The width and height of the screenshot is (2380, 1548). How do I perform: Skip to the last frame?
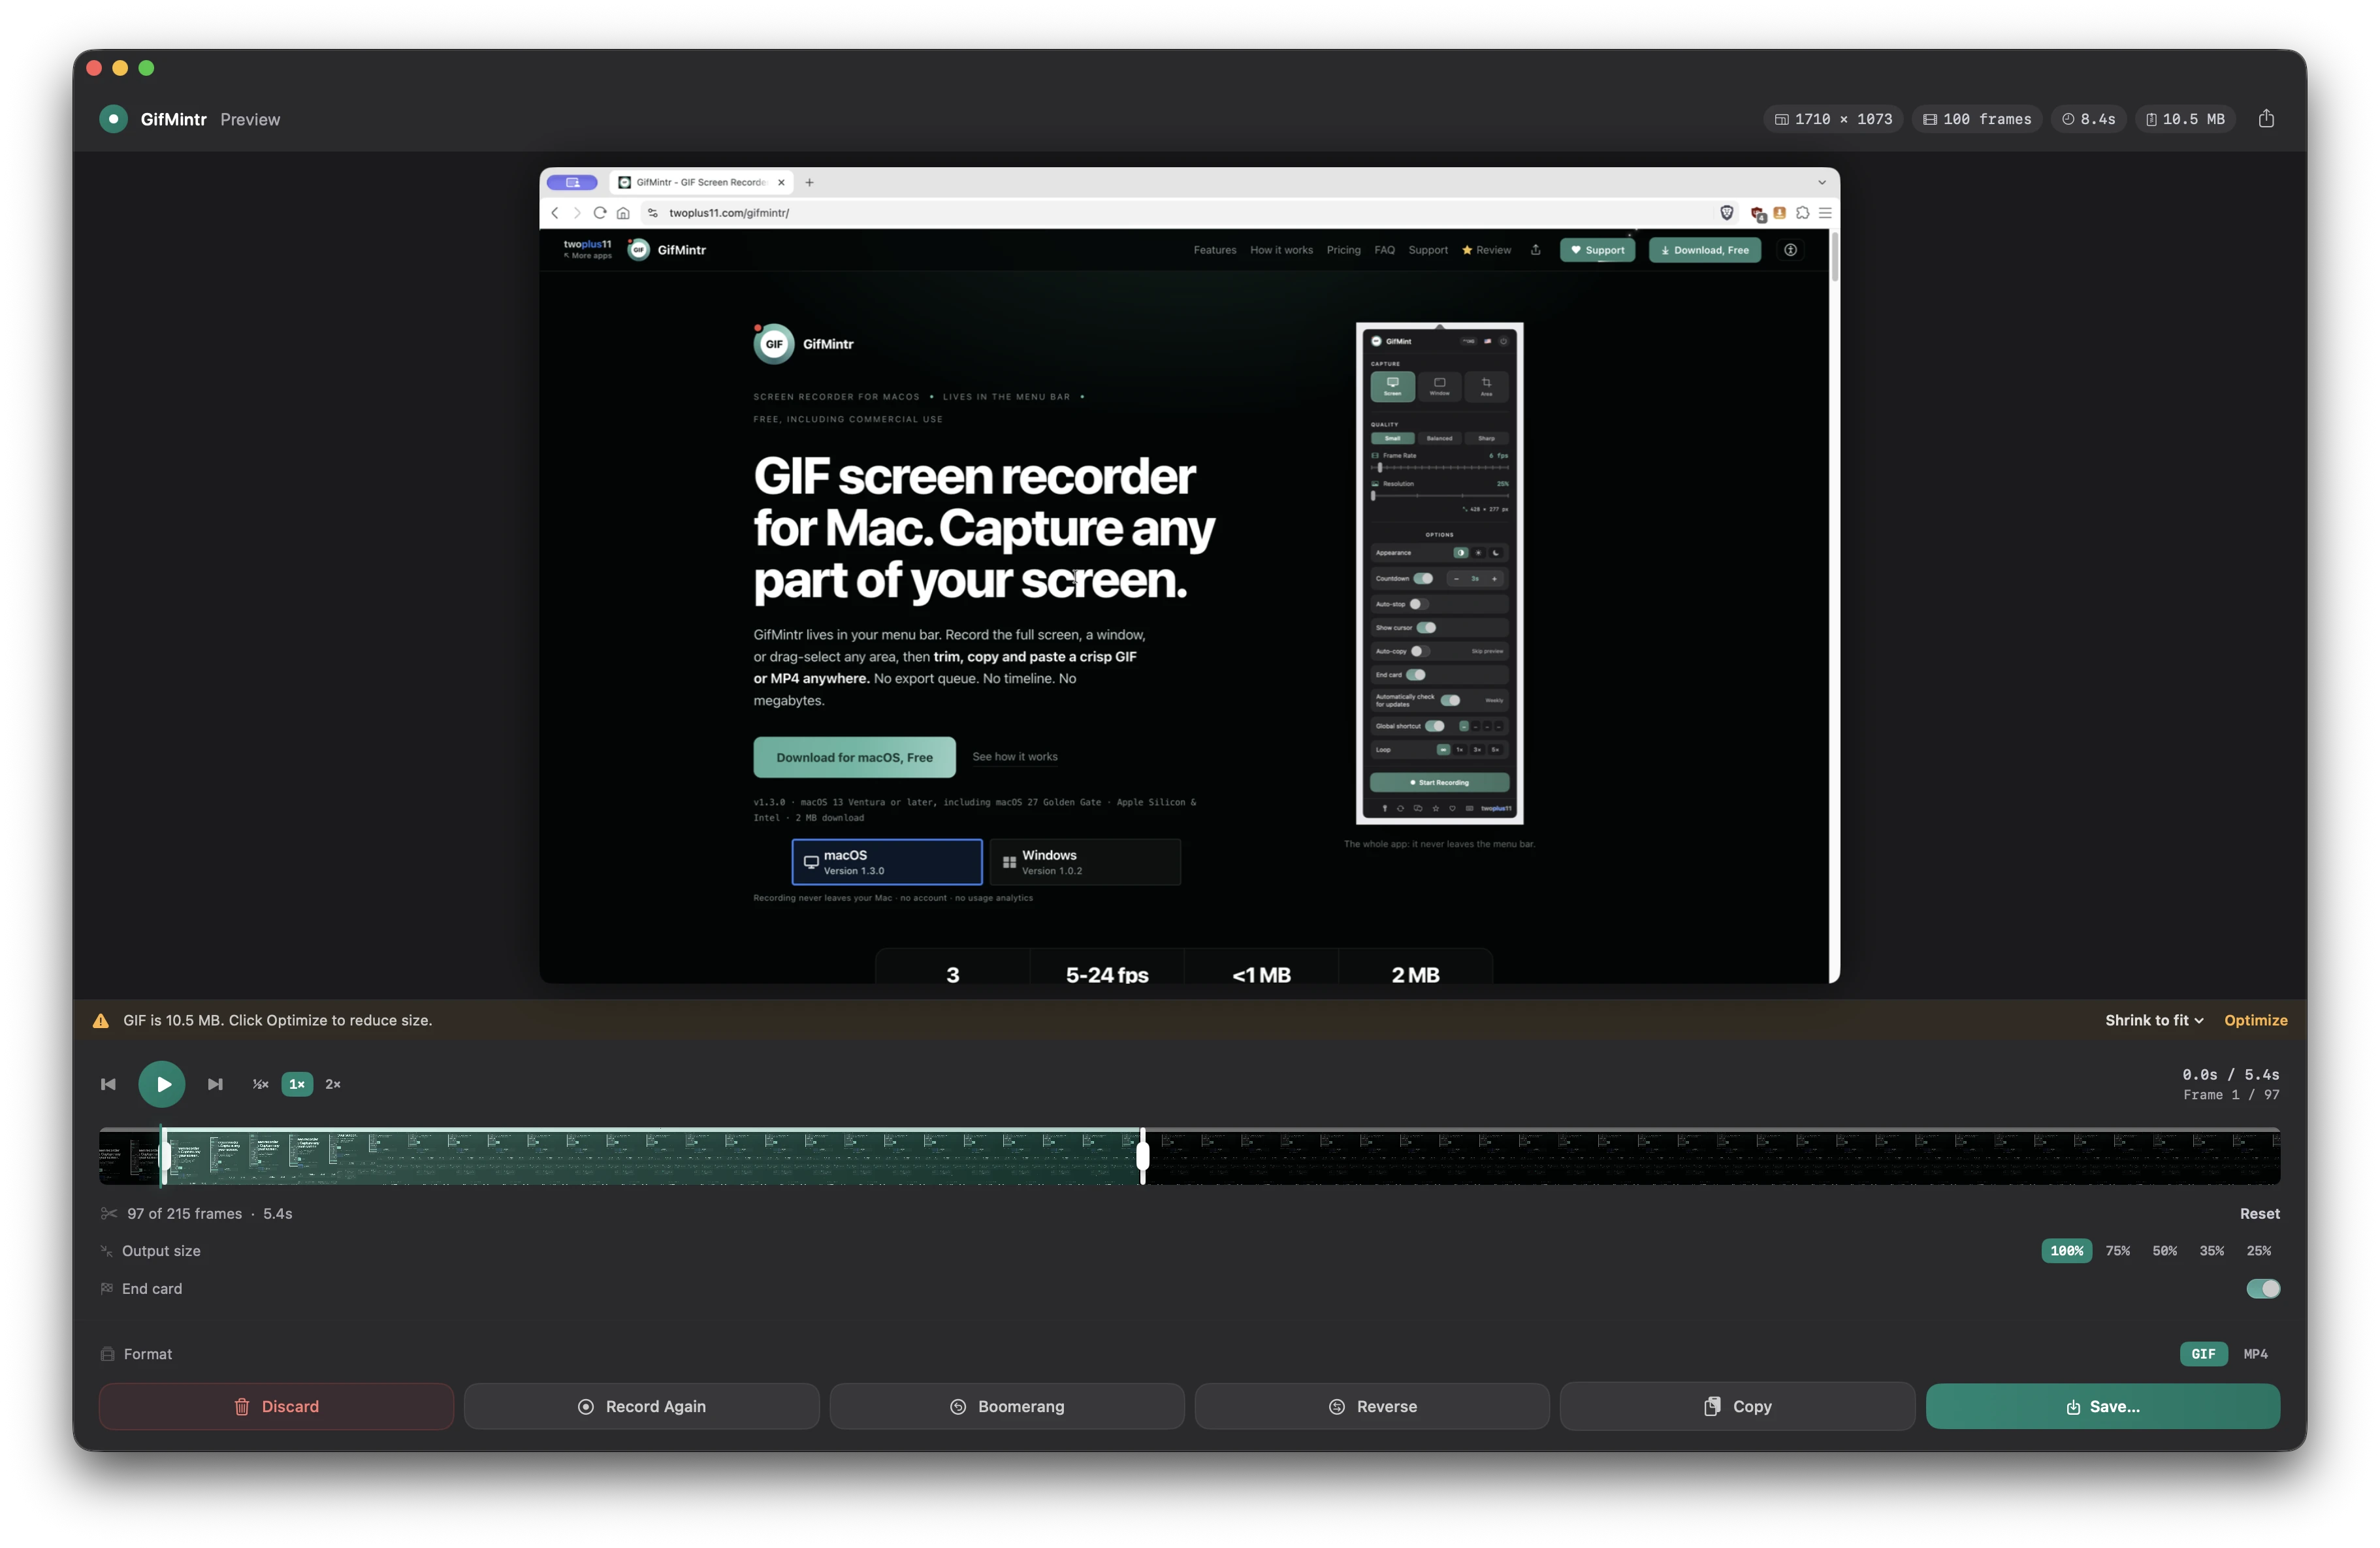pyautogui.click(x=215, y=1084)
